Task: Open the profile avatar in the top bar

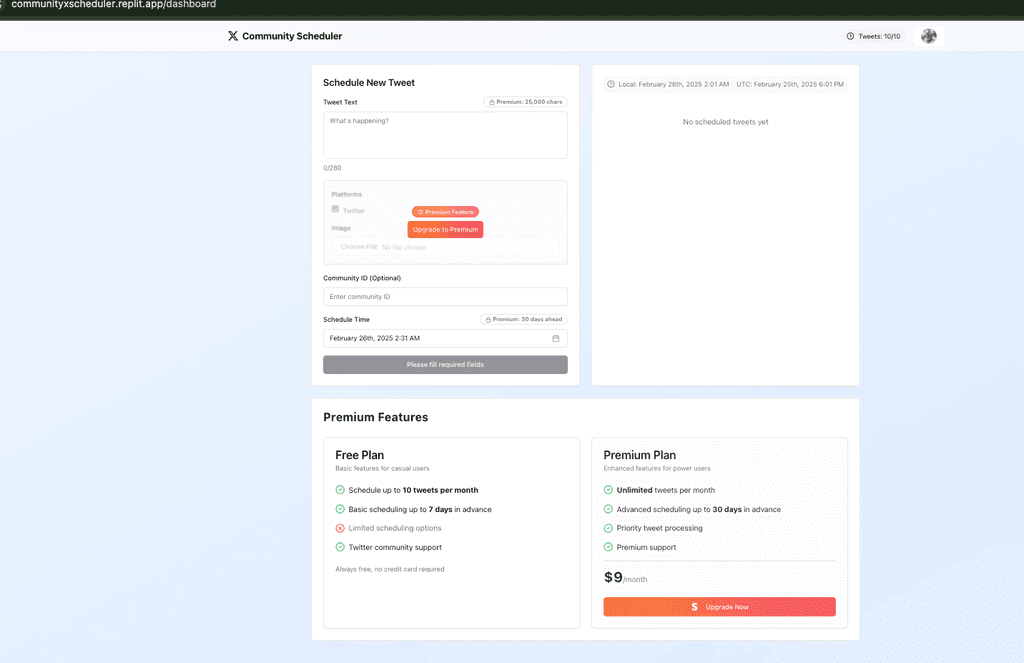Action: tap(928, 35)
